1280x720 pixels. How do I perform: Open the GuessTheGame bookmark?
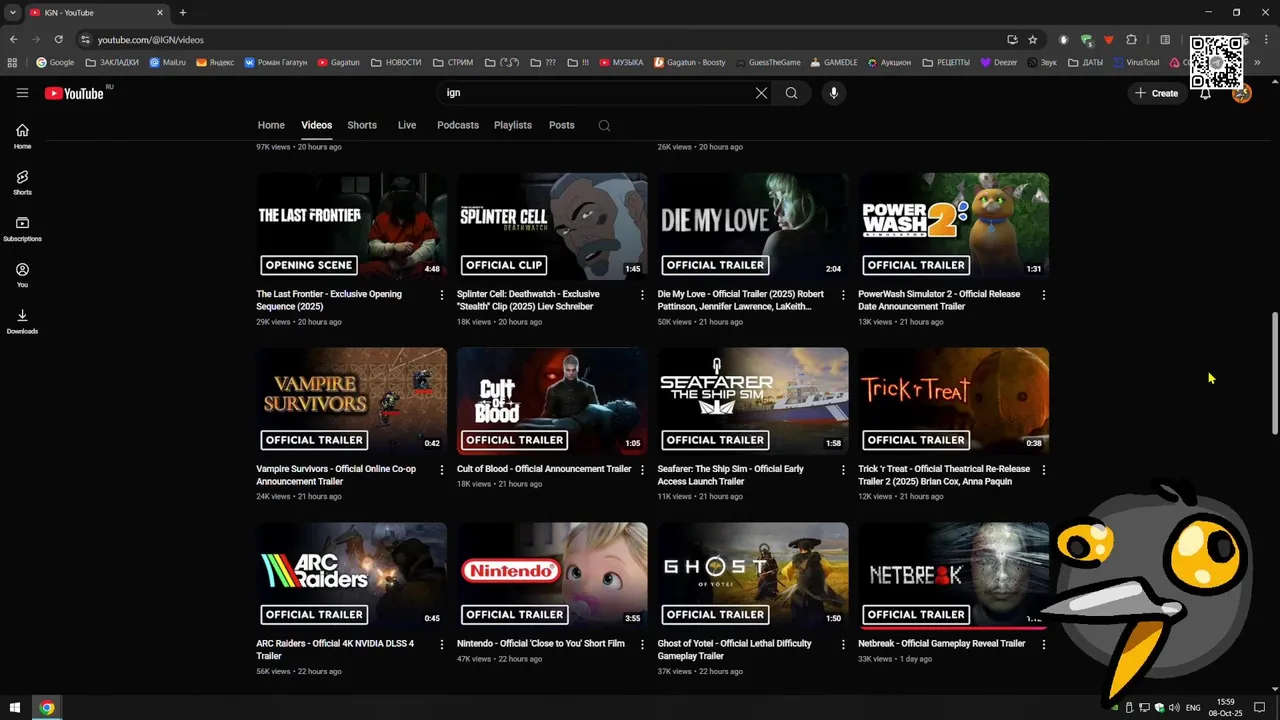click(768, 62)
